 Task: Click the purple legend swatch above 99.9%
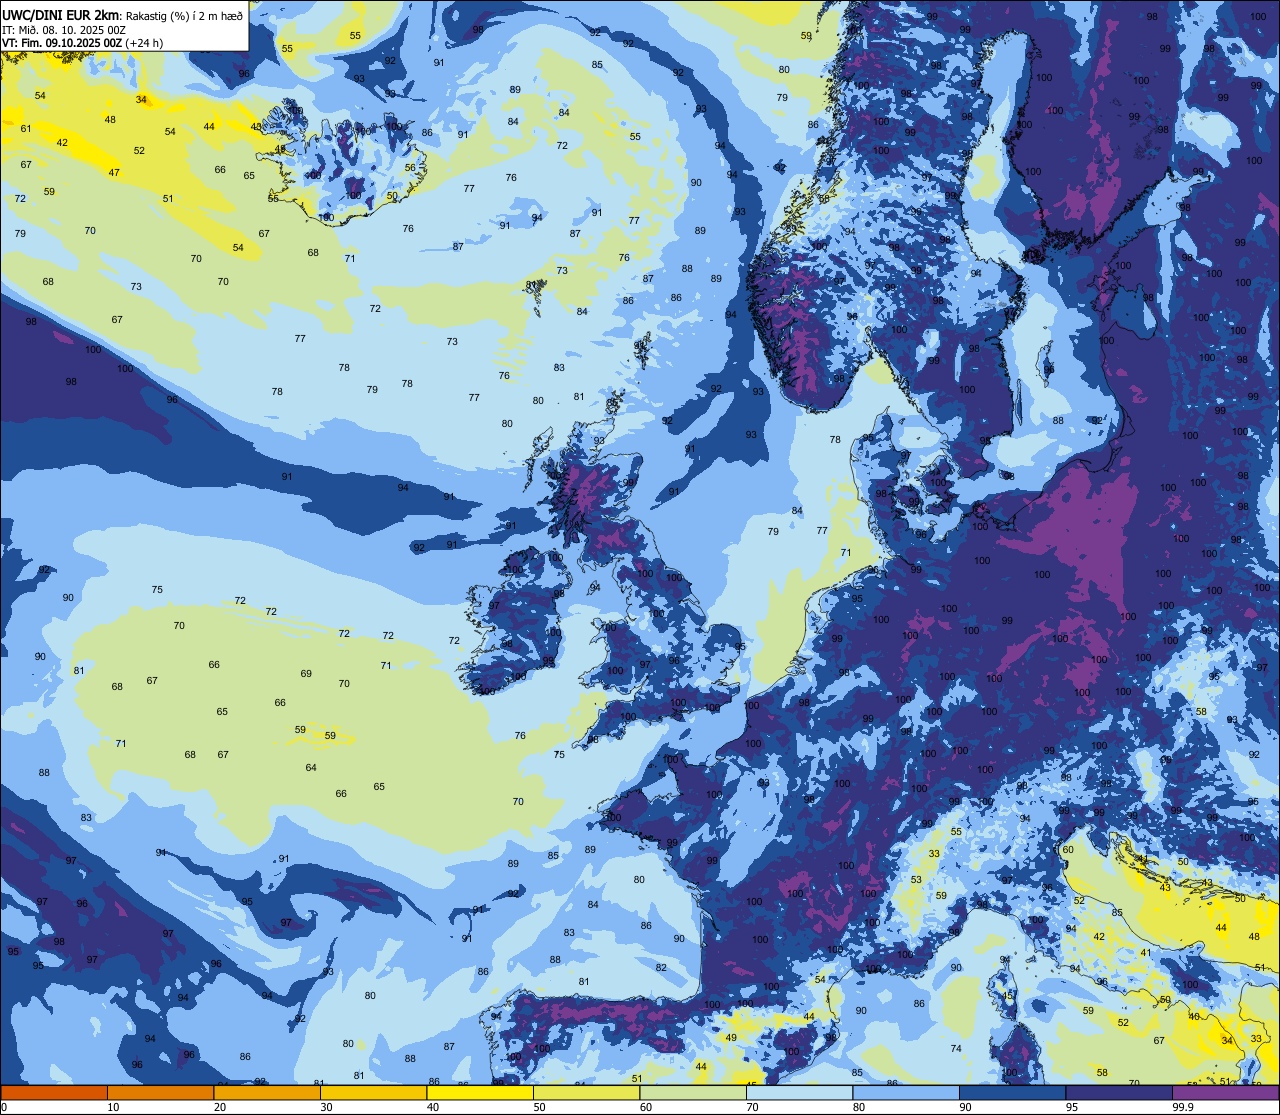click(x=1225, y=1093)
